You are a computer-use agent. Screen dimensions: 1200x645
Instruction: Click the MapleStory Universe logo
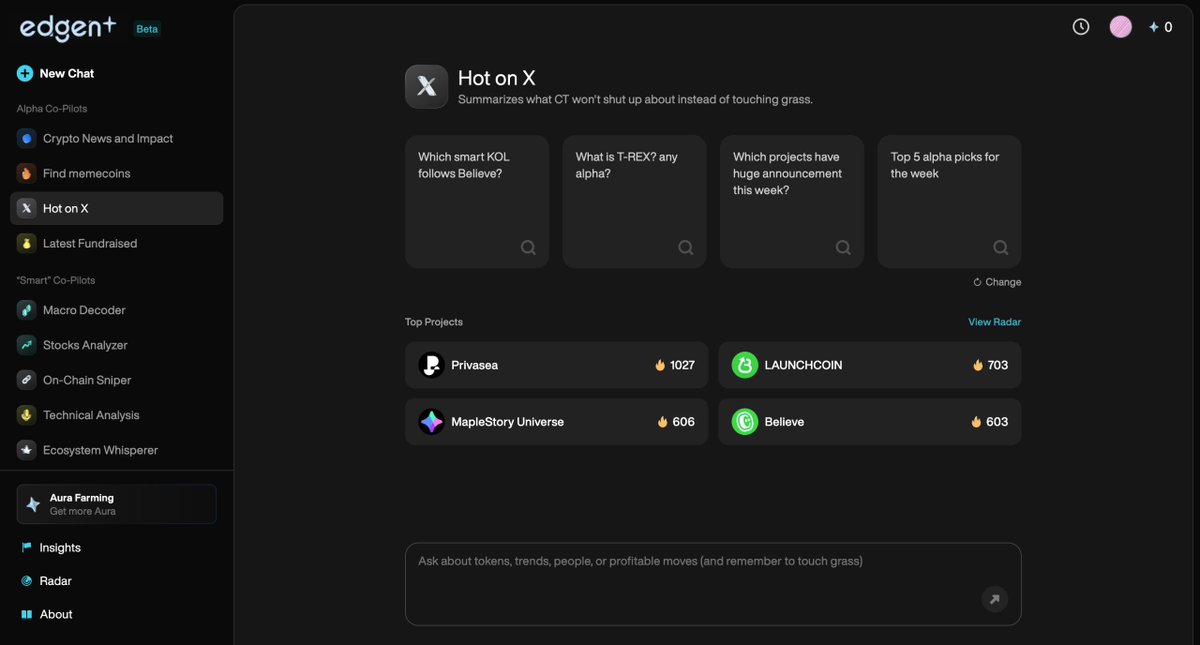(431, 422)
